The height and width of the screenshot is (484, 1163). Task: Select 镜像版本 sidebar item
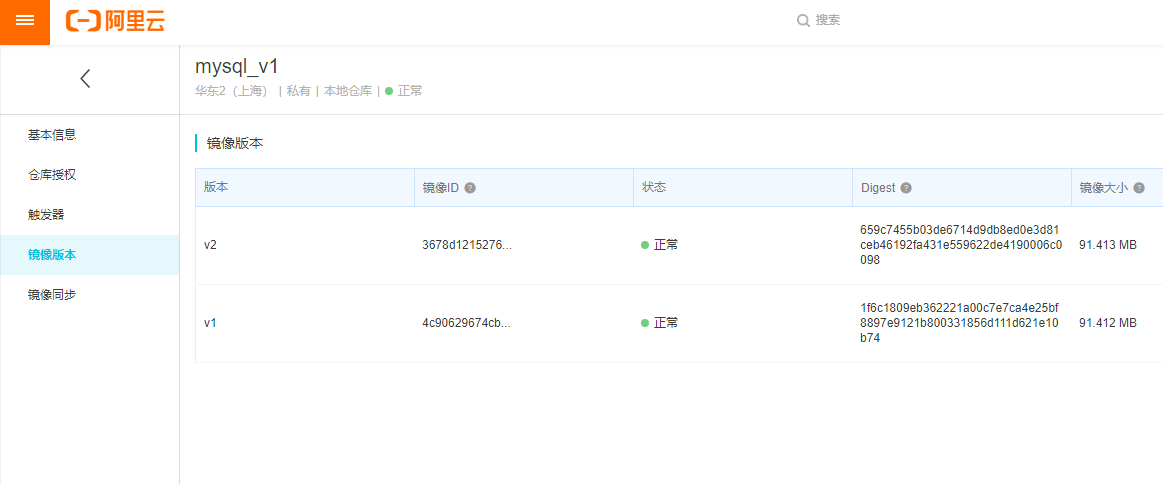click(x=52, y=255)
